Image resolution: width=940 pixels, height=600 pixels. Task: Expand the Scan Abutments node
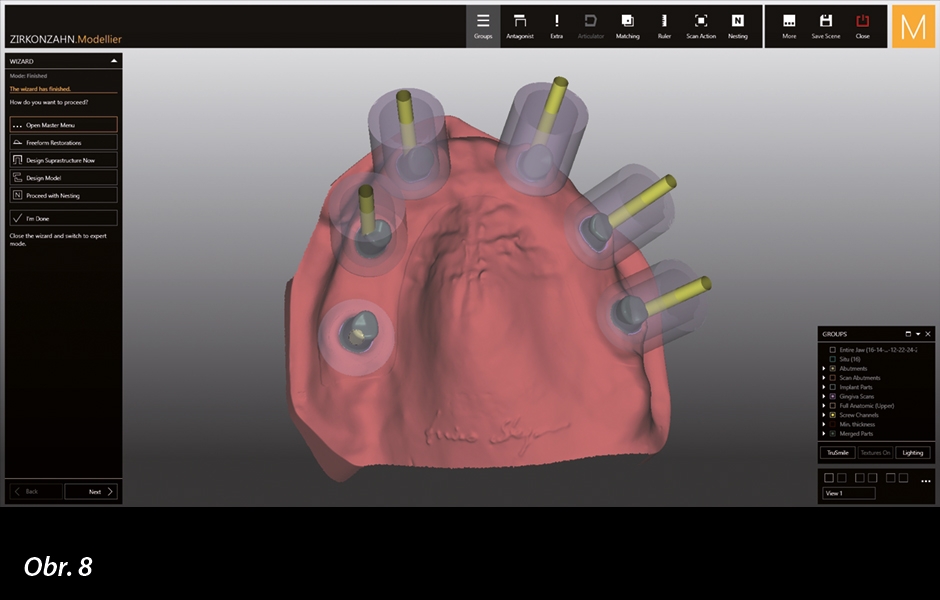click(824, 378)
